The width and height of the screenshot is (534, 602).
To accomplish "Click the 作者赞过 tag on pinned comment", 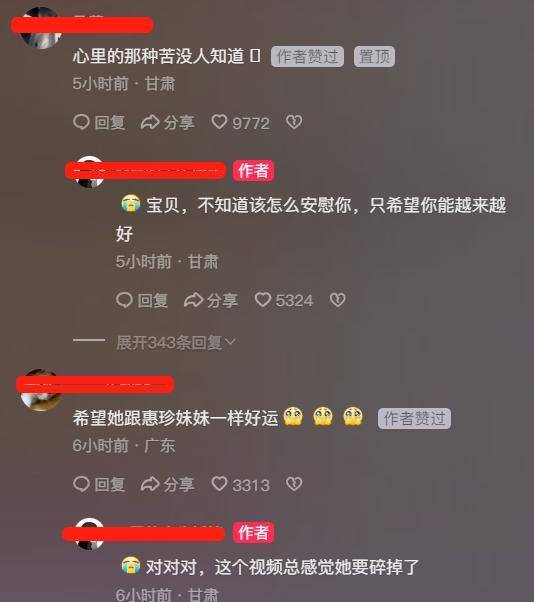I will click(x=307, y=57).
